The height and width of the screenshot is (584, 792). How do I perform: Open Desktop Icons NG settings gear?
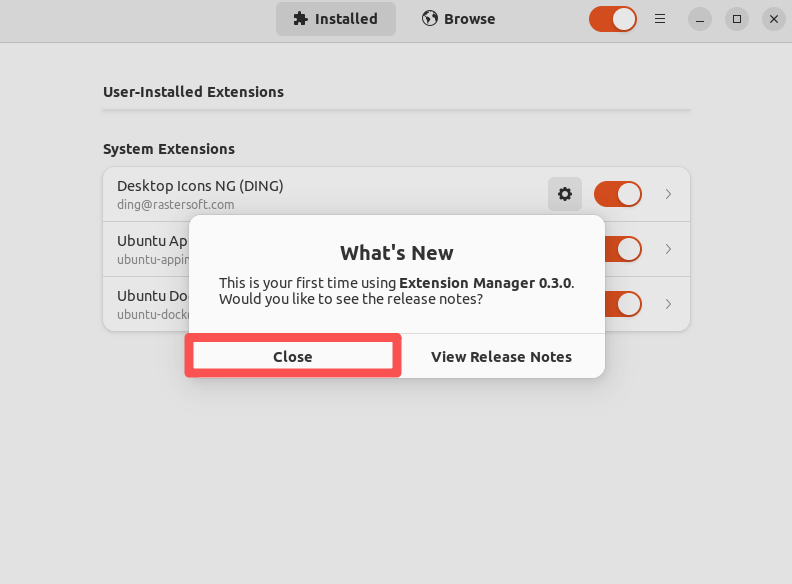coord(565,194)
